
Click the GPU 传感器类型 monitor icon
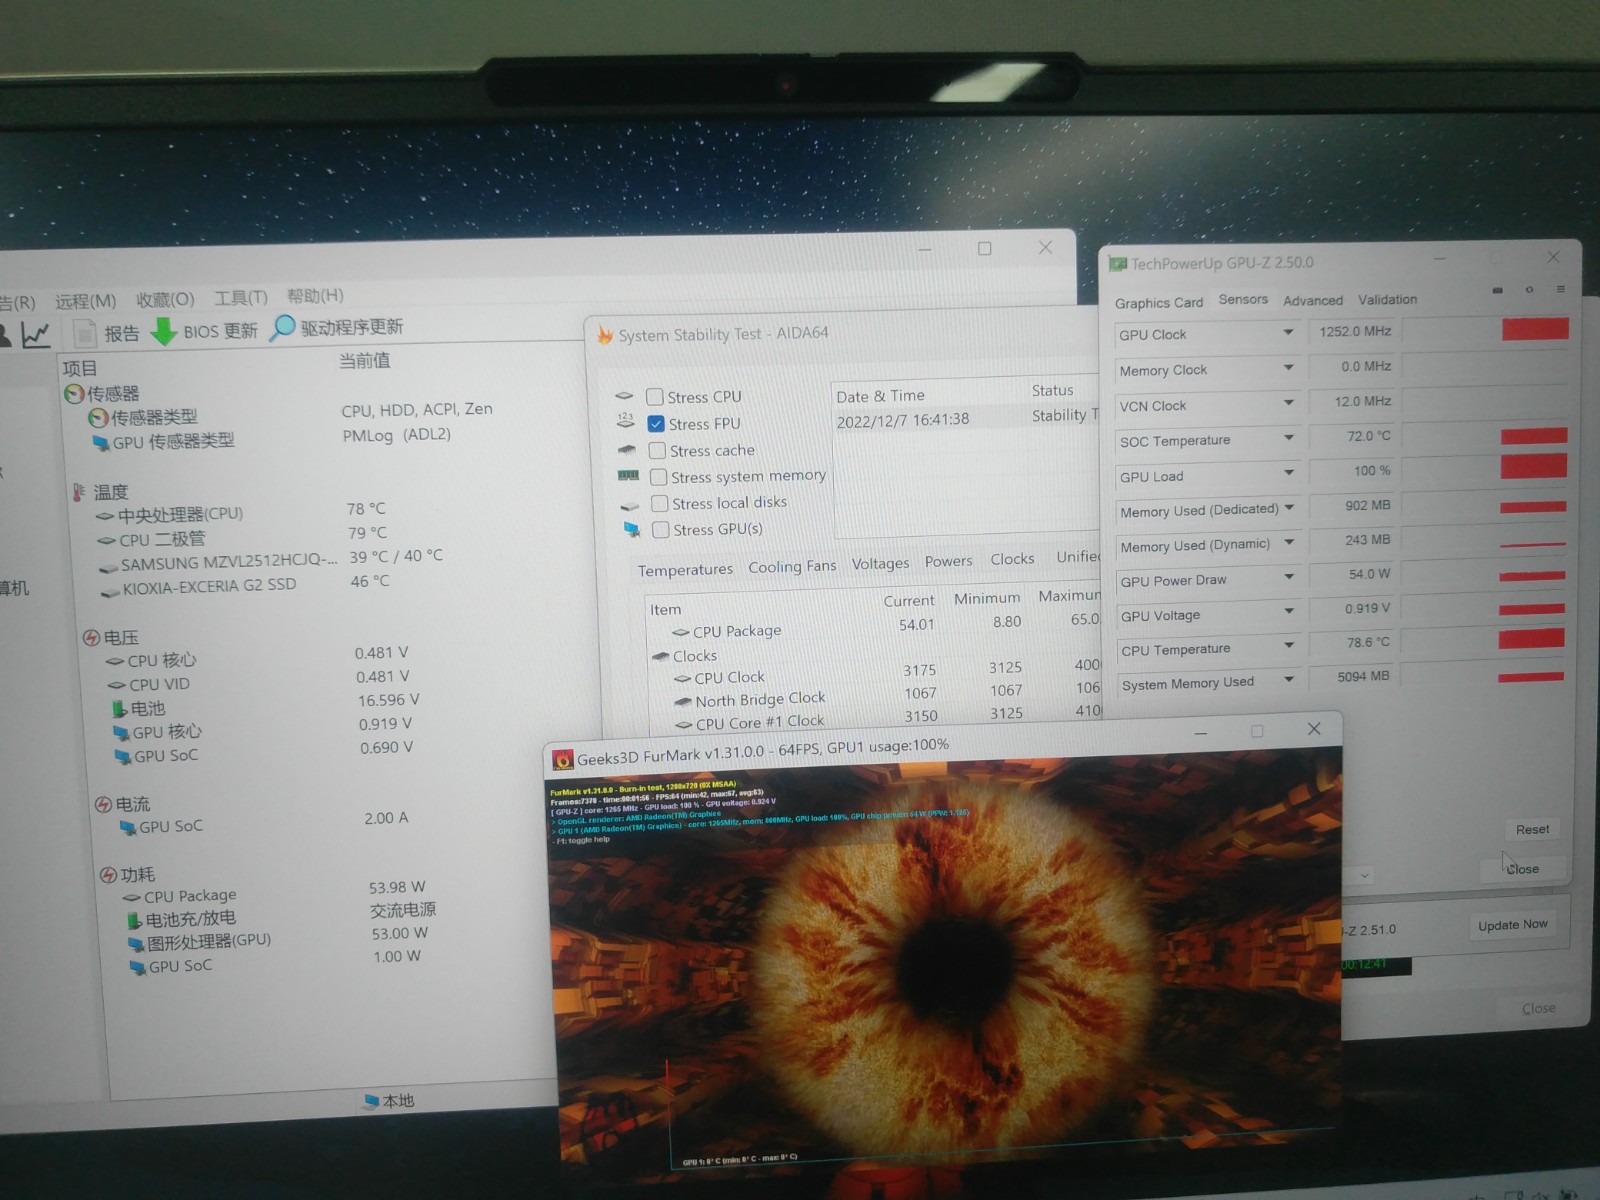[101, 442]
